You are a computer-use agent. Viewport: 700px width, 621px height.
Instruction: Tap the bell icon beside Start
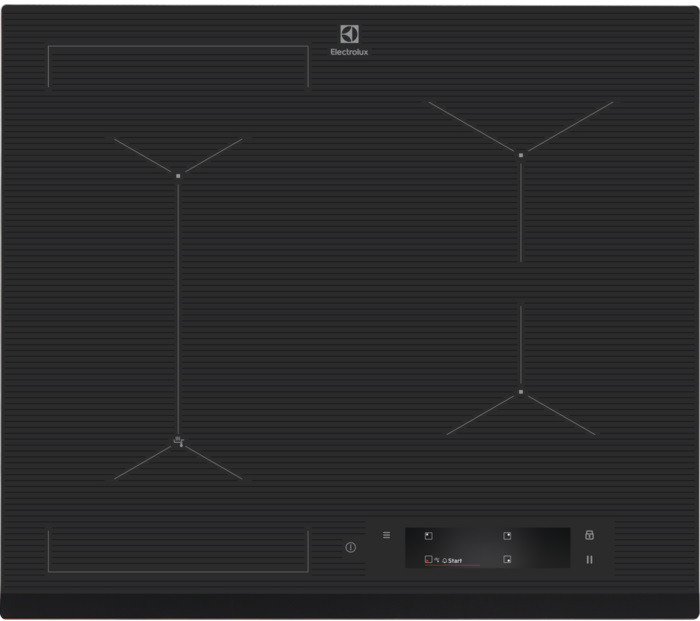coord(444,561)
